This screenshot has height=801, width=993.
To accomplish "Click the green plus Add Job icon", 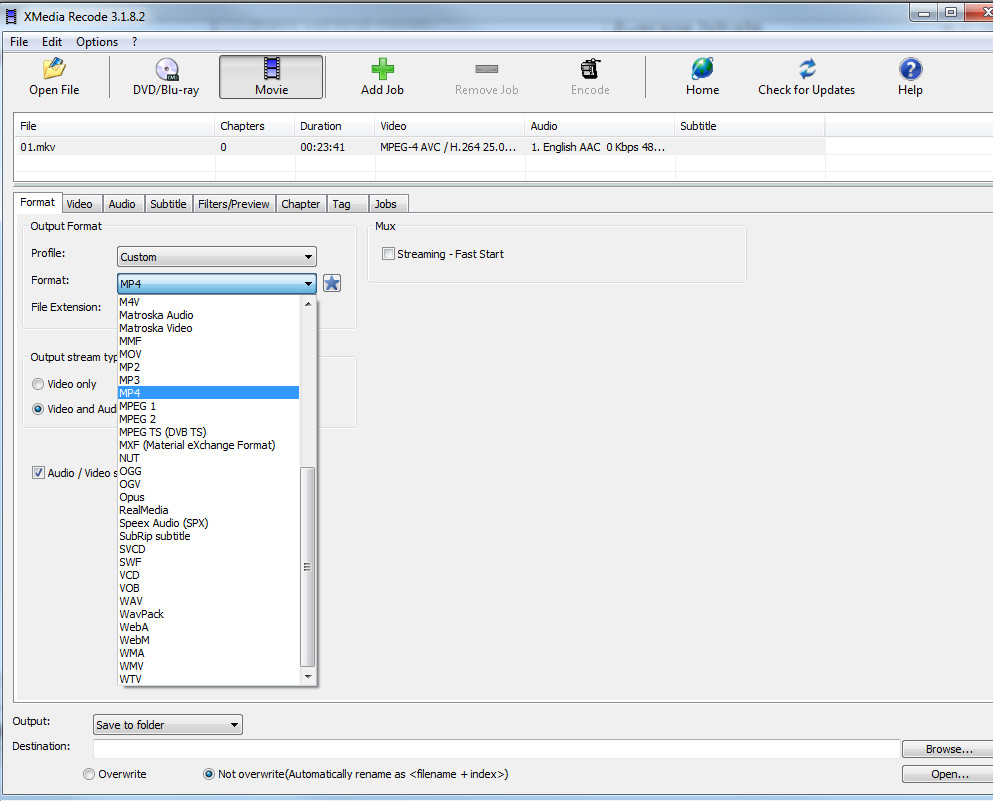I will pos(383,68).
